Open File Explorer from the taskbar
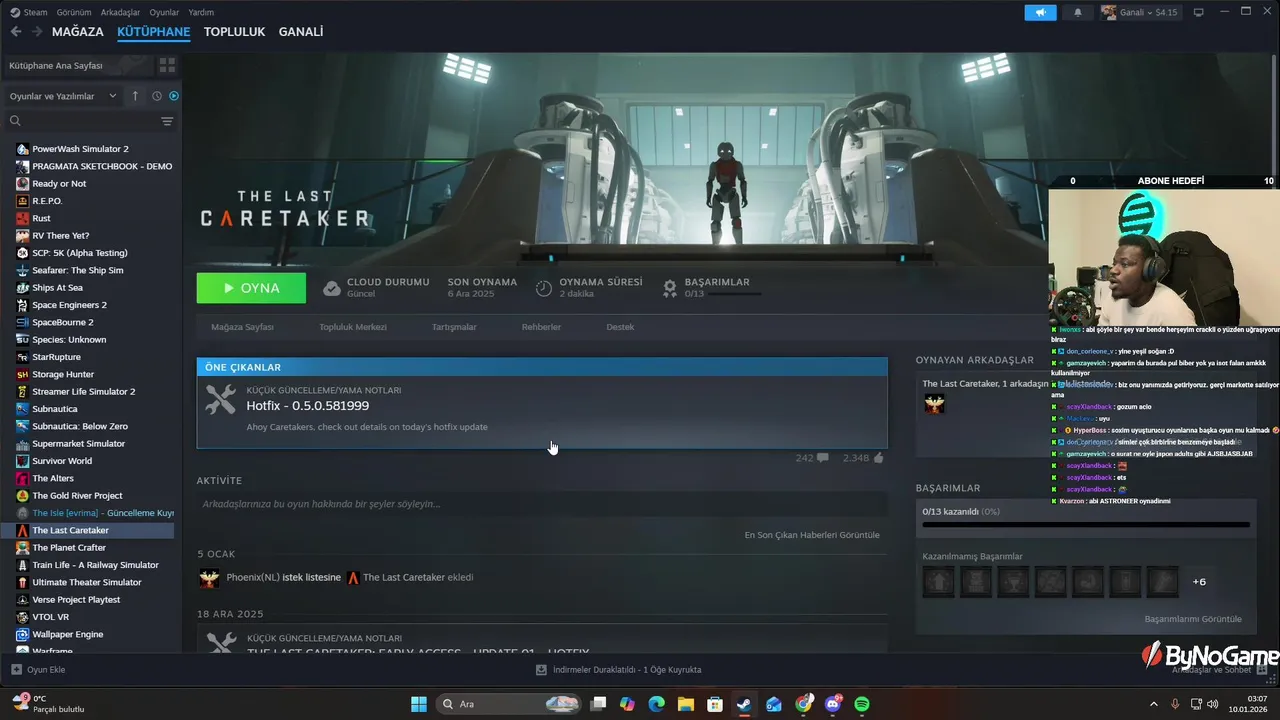Viewport: 1280px width, 720px height. pos(686,704)
